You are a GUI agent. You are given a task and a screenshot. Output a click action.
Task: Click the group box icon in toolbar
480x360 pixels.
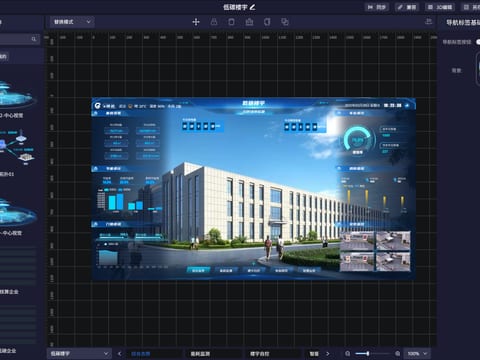point(249,22)
